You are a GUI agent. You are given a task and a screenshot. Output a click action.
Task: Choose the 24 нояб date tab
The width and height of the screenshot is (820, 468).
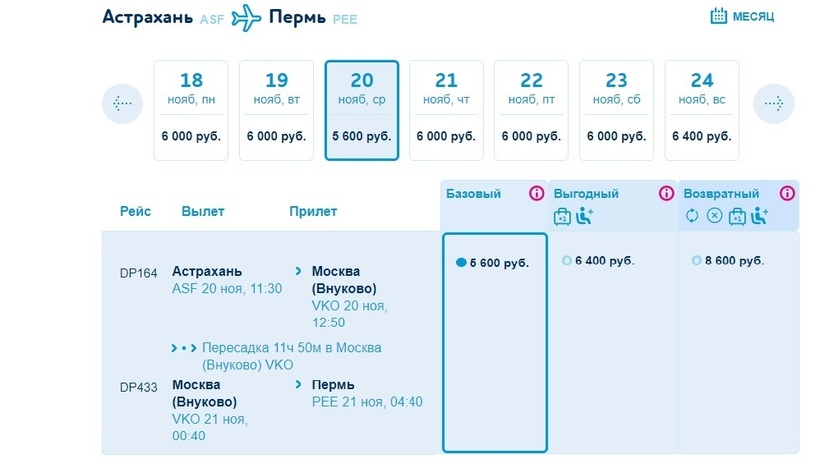(702, 110)
